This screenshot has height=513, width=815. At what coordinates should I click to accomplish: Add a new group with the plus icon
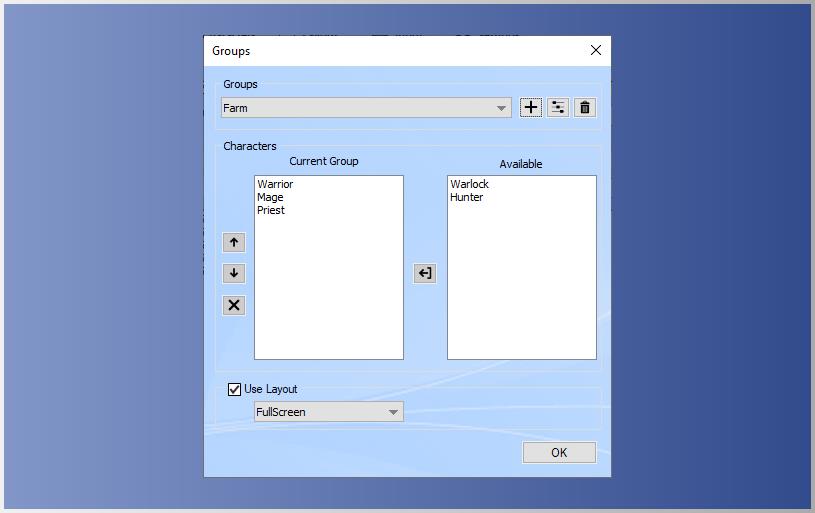(x=530, y=107)
